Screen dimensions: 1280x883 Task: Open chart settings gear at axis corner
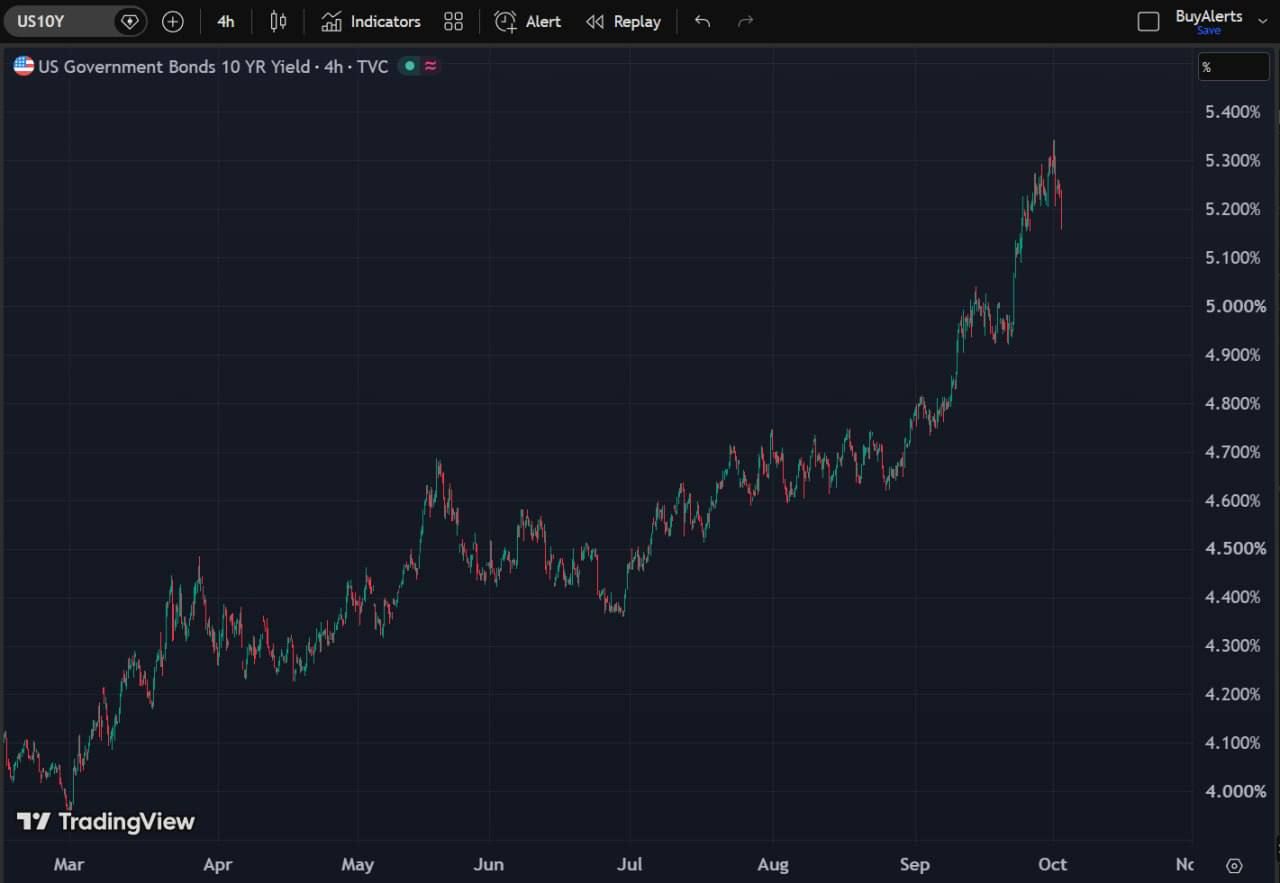tap(1234, 866)
